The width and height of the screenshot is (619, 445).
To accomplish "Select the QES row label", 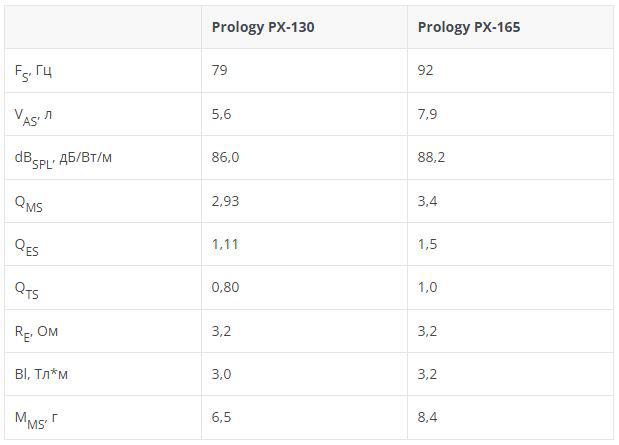I will coord(27,245).
